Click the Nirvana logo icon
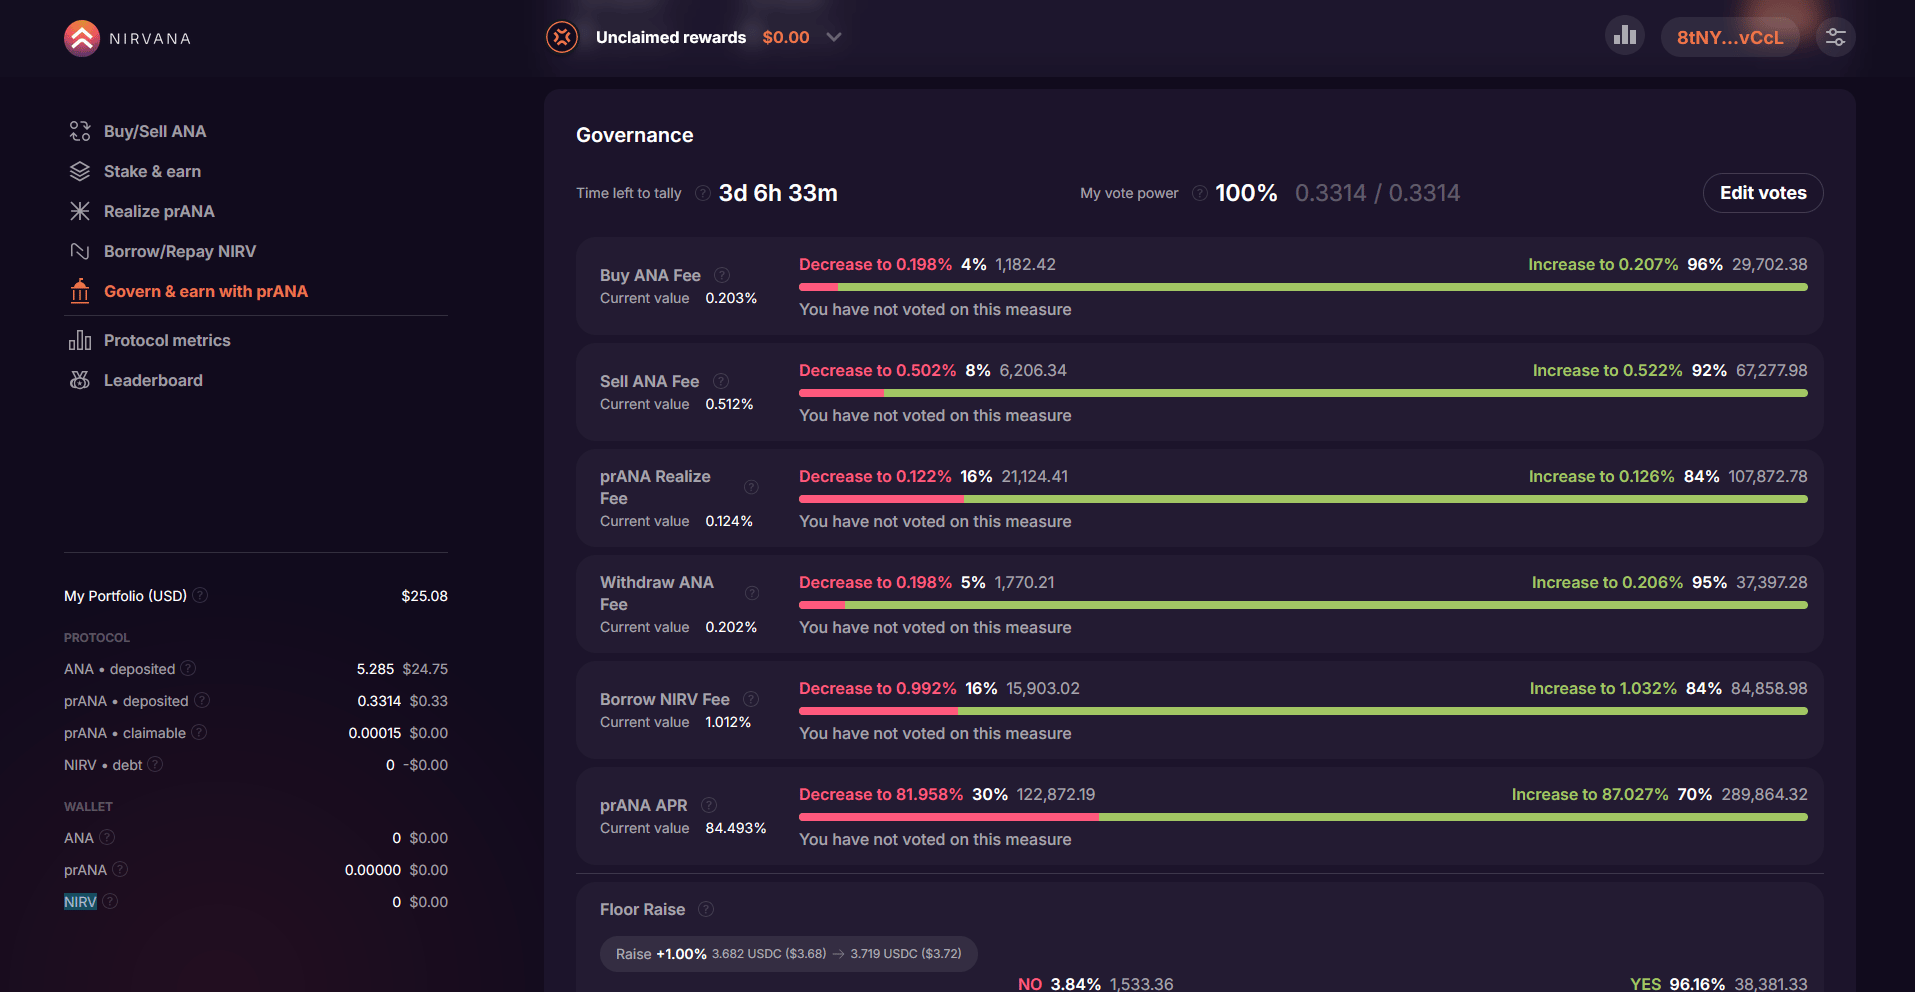The height and width of the screenshot is (992, 1915). tap(82, 38)
